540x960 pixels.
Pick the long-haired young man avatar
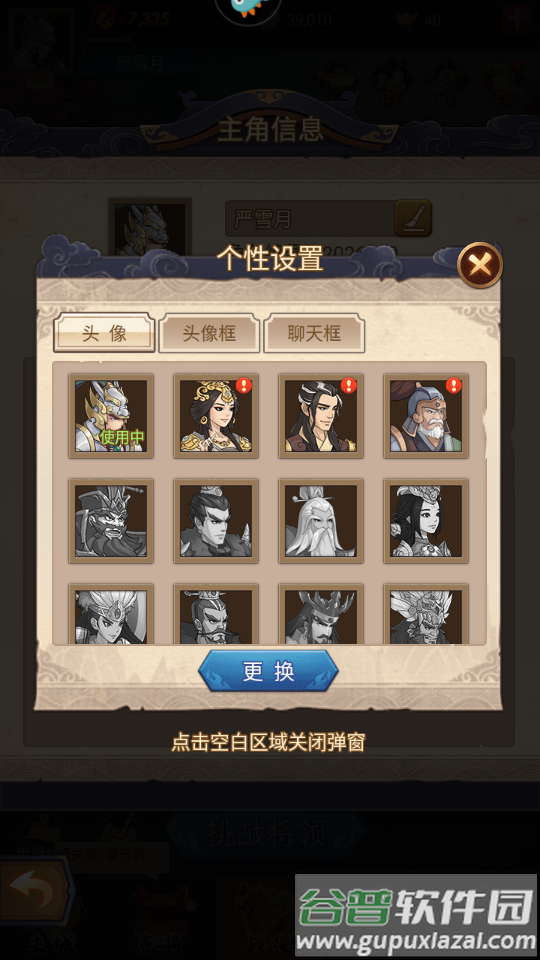(321, 416)
